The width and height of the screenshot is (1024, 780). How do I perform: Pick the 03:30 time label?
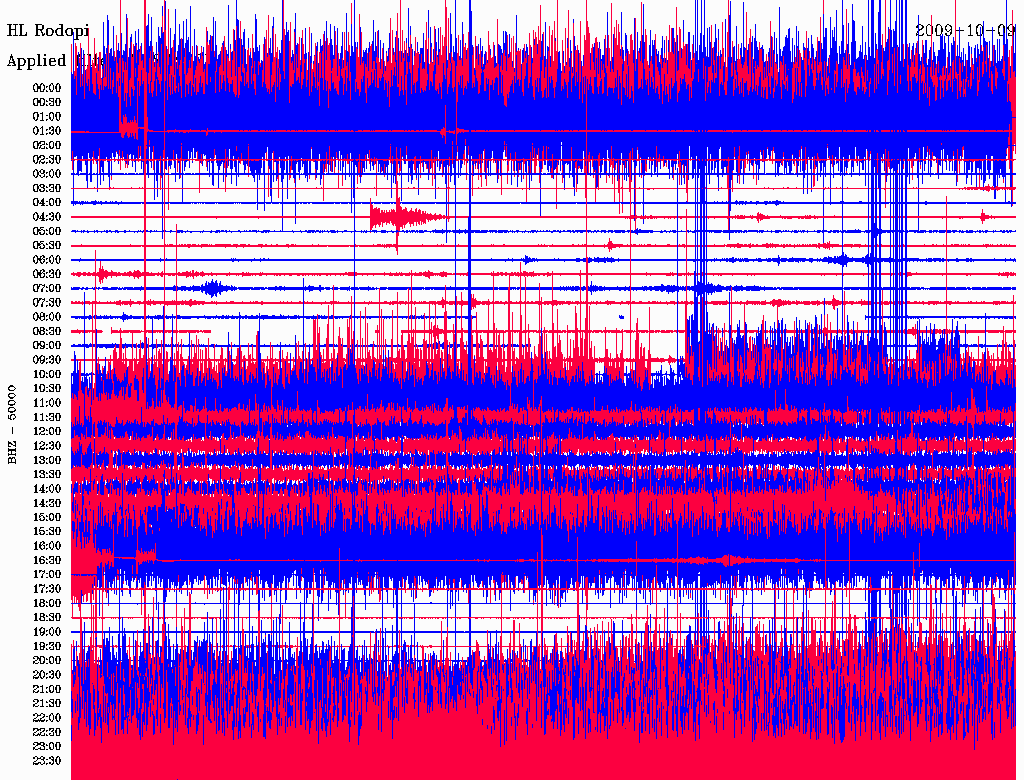(47, 189)
